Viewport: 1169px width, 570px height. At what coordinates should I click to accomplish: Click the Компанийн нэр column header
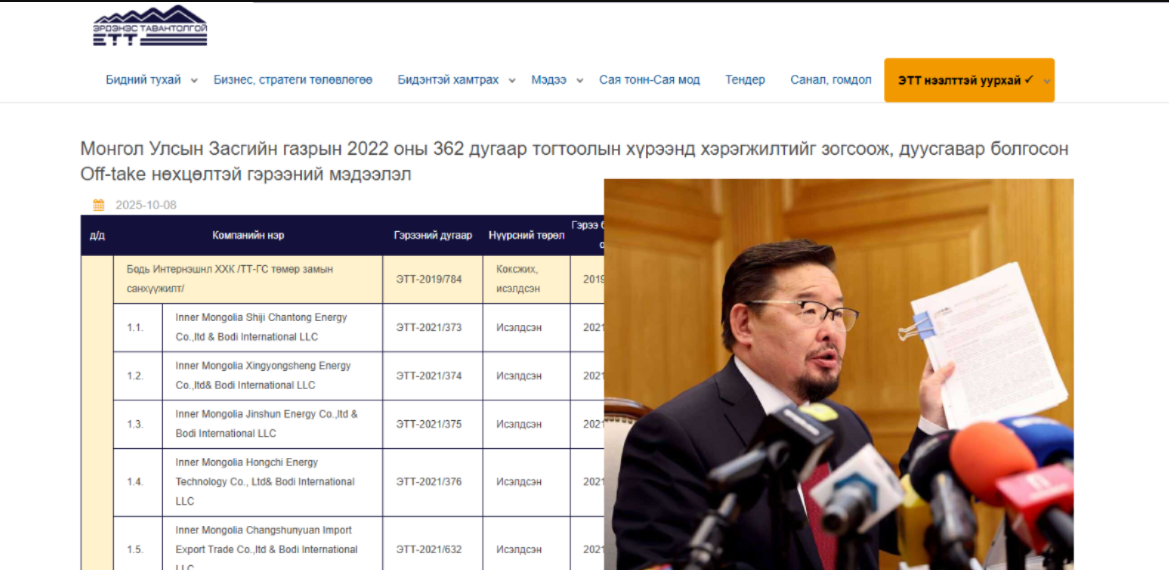(x=248, y=236)
